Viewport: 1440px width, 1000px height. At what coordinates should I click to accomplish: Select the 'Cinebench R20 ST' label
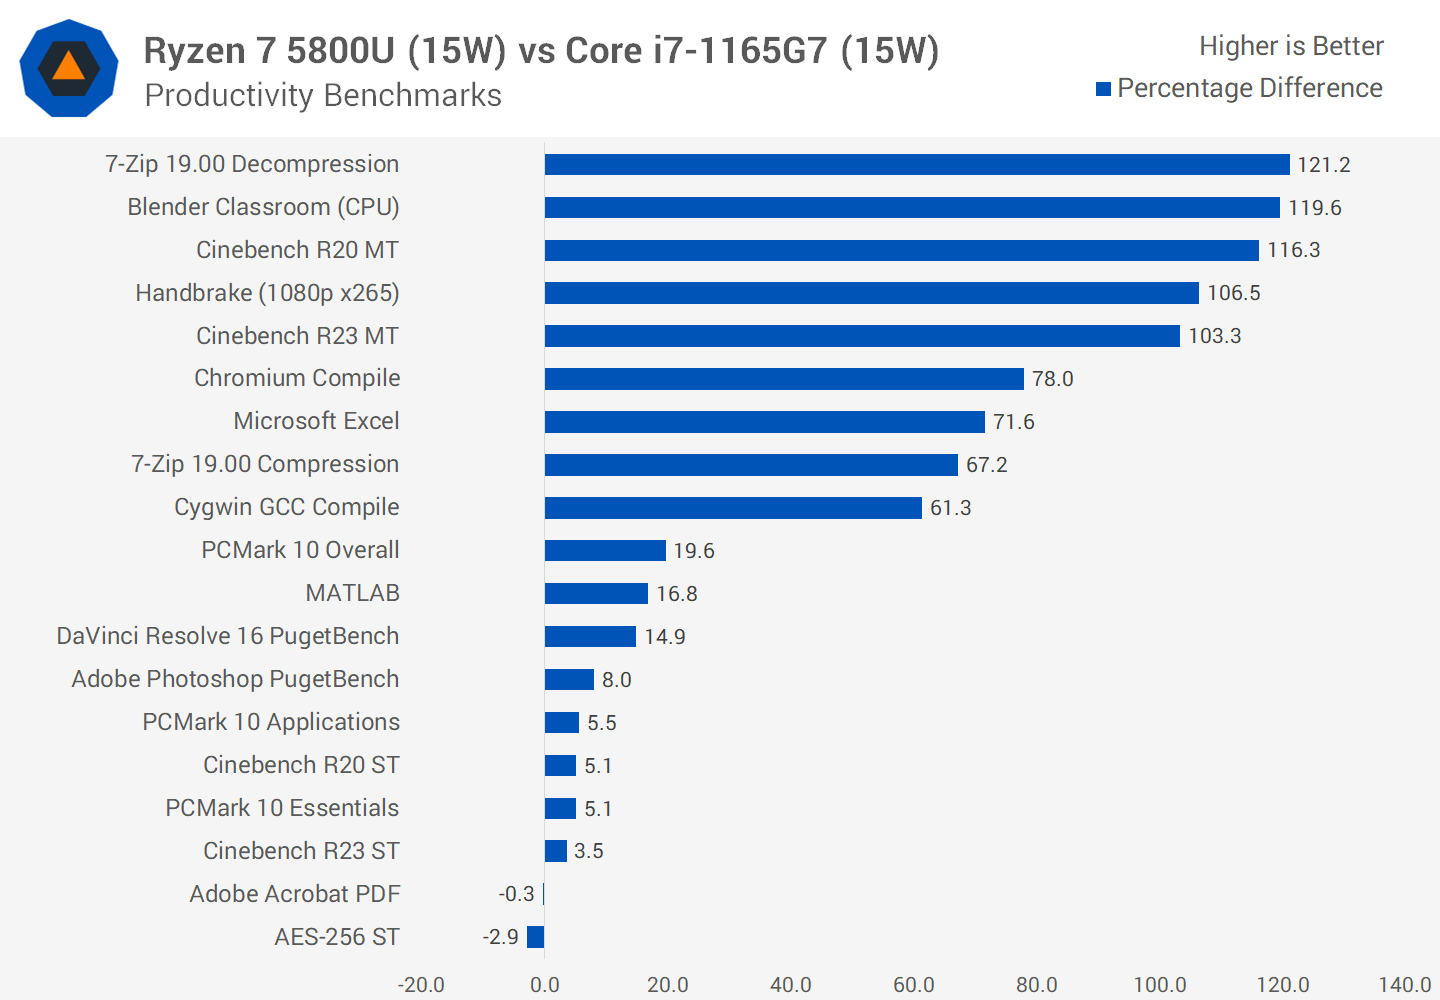[301, 765]
